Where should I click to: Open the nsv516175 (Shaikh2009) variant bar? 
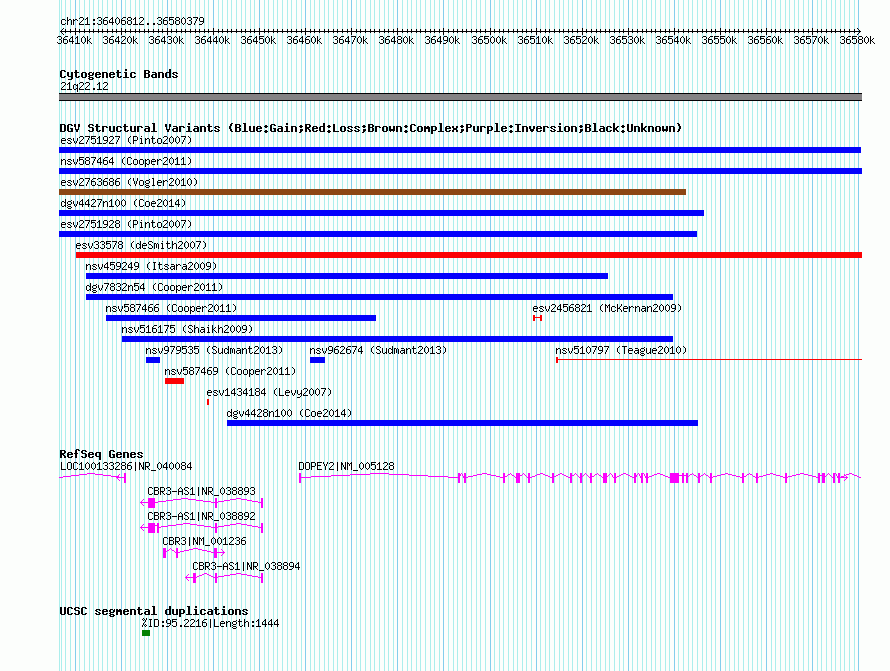(x=397, y=339)
